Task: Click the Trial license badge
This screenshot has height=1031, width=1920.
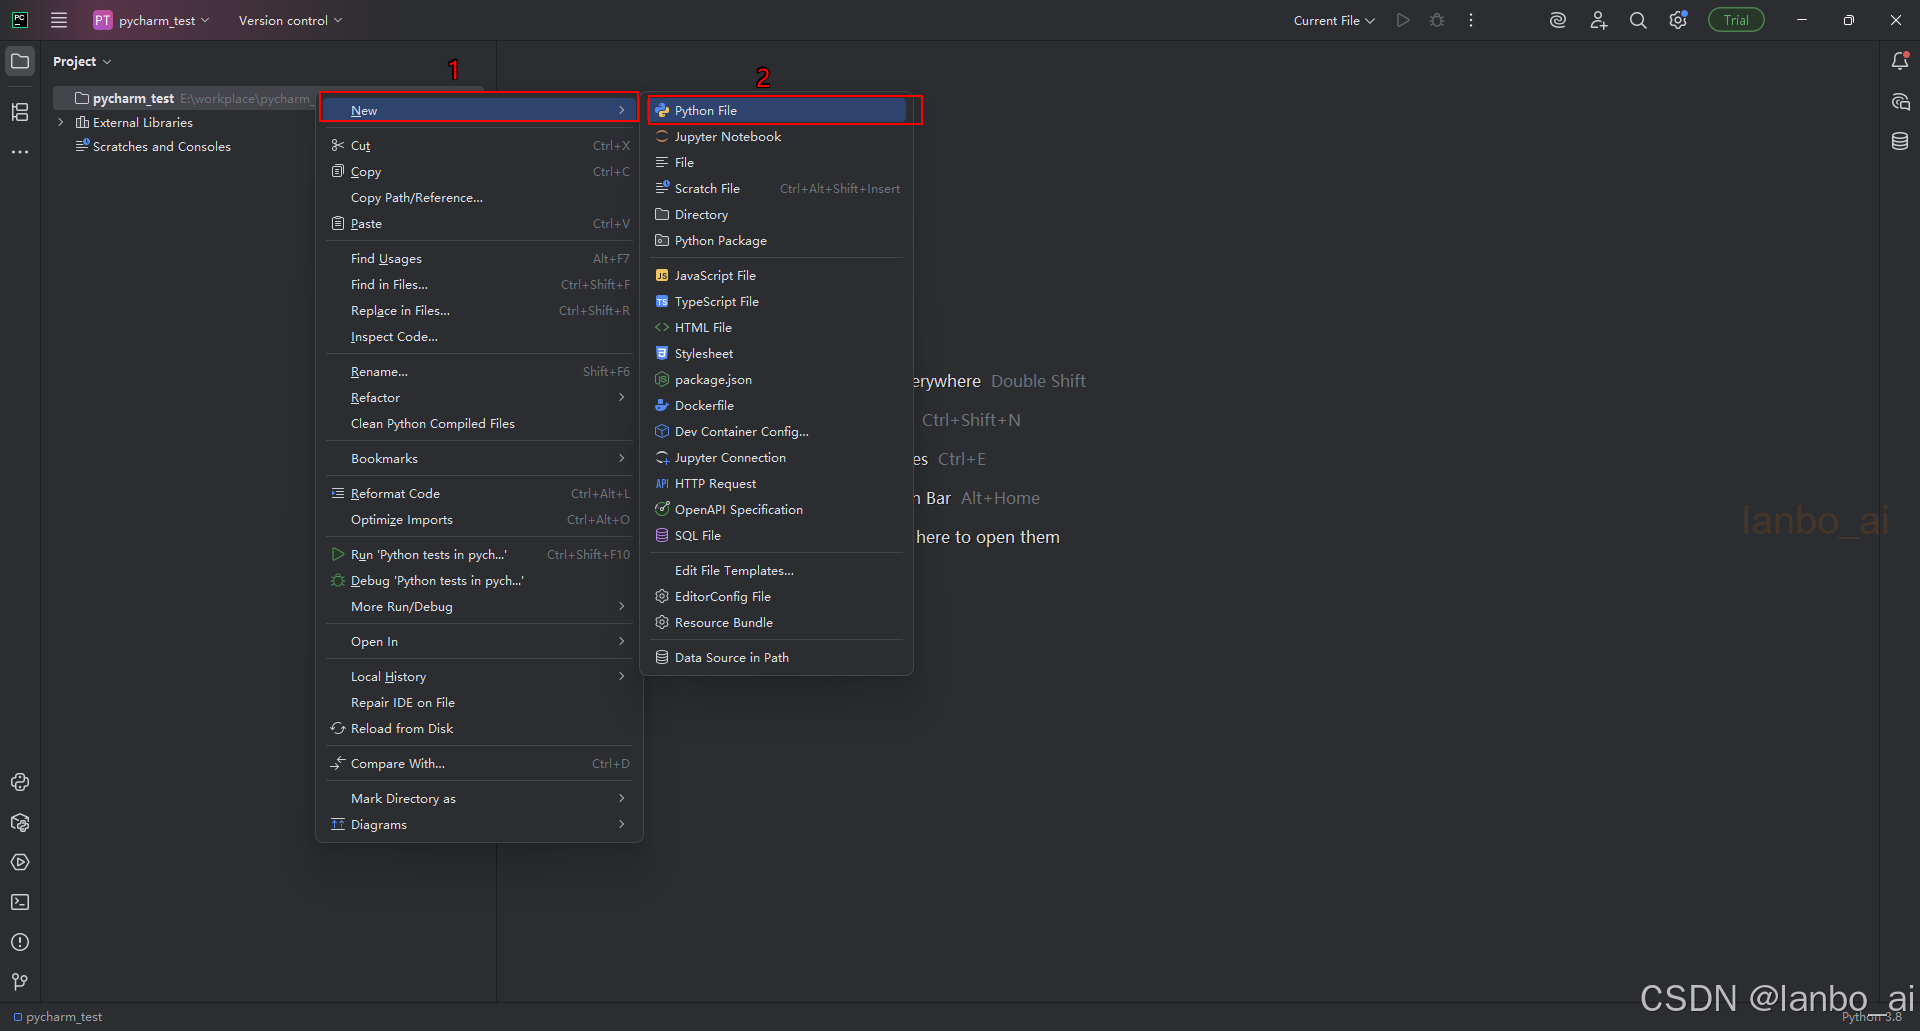Action: (1735, 19)
